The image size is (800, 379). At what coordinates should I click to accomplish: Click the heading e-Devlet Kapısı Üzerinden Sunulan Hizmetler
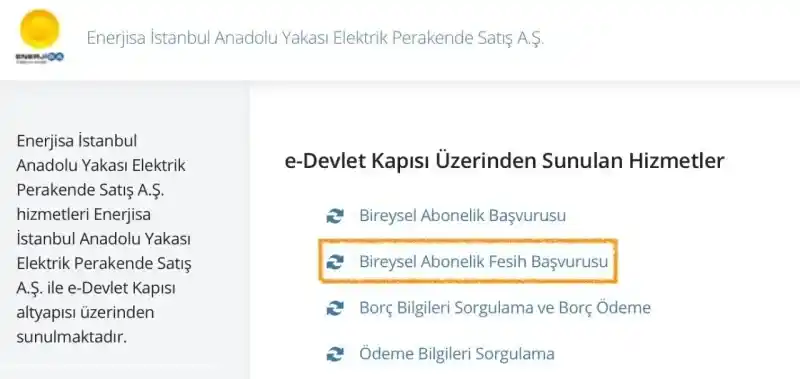(x=505, y=161)
